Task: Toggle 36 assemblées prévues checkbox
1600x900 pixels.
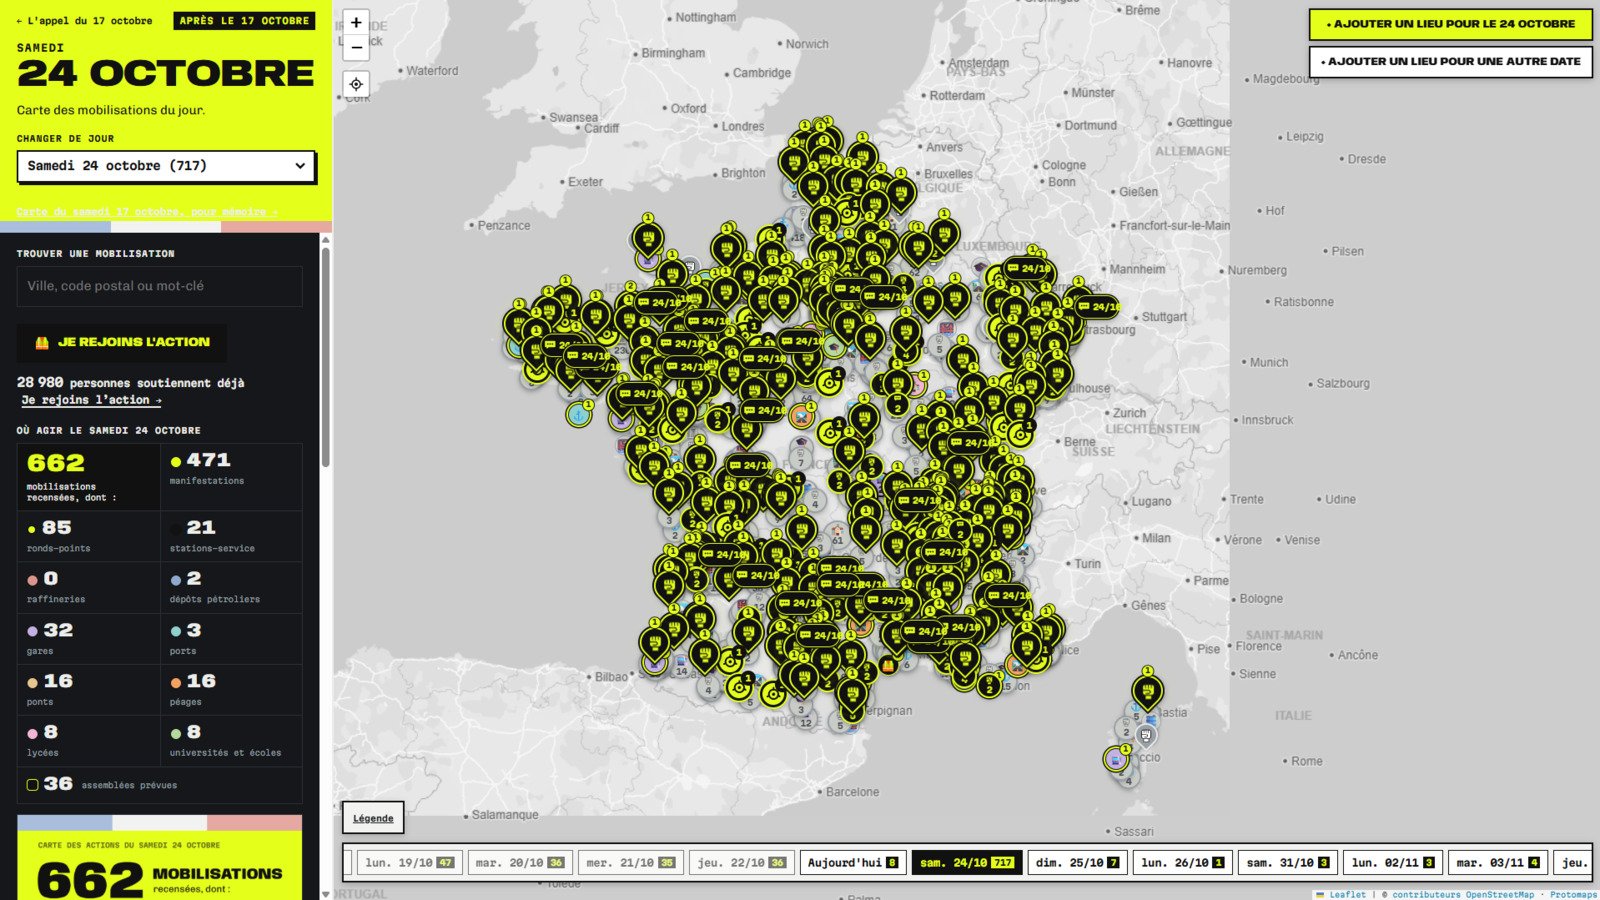Action: [x=32, y=785]
